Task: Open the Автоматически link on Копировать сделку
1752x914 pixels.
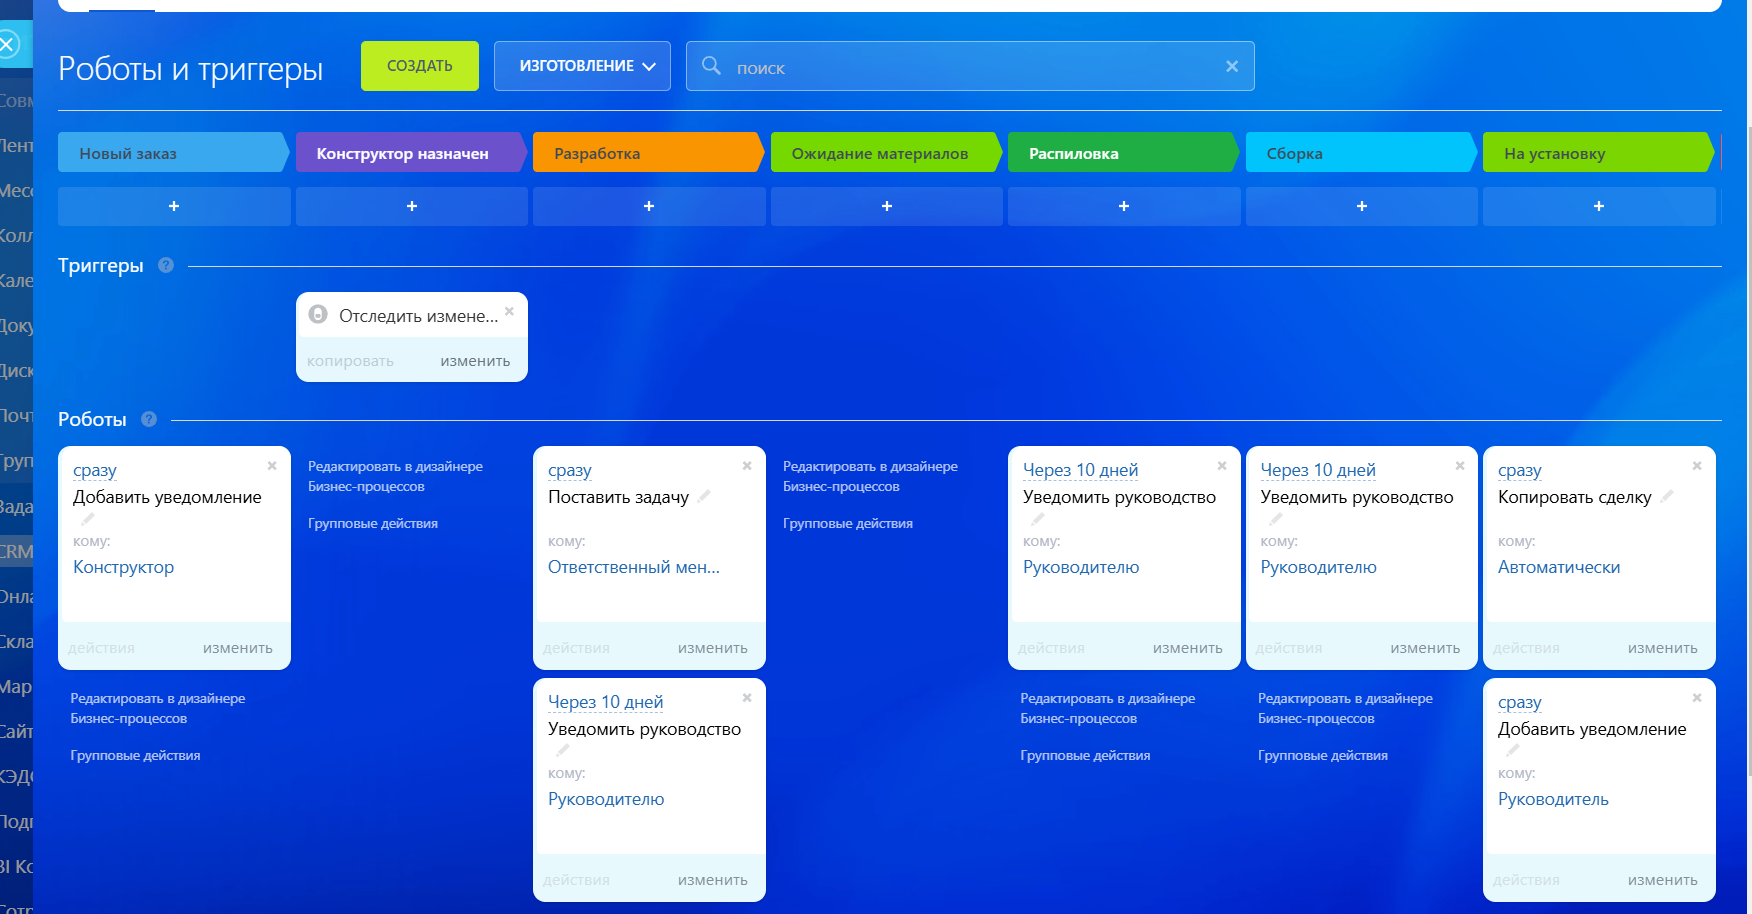Action: point(1559,567)
